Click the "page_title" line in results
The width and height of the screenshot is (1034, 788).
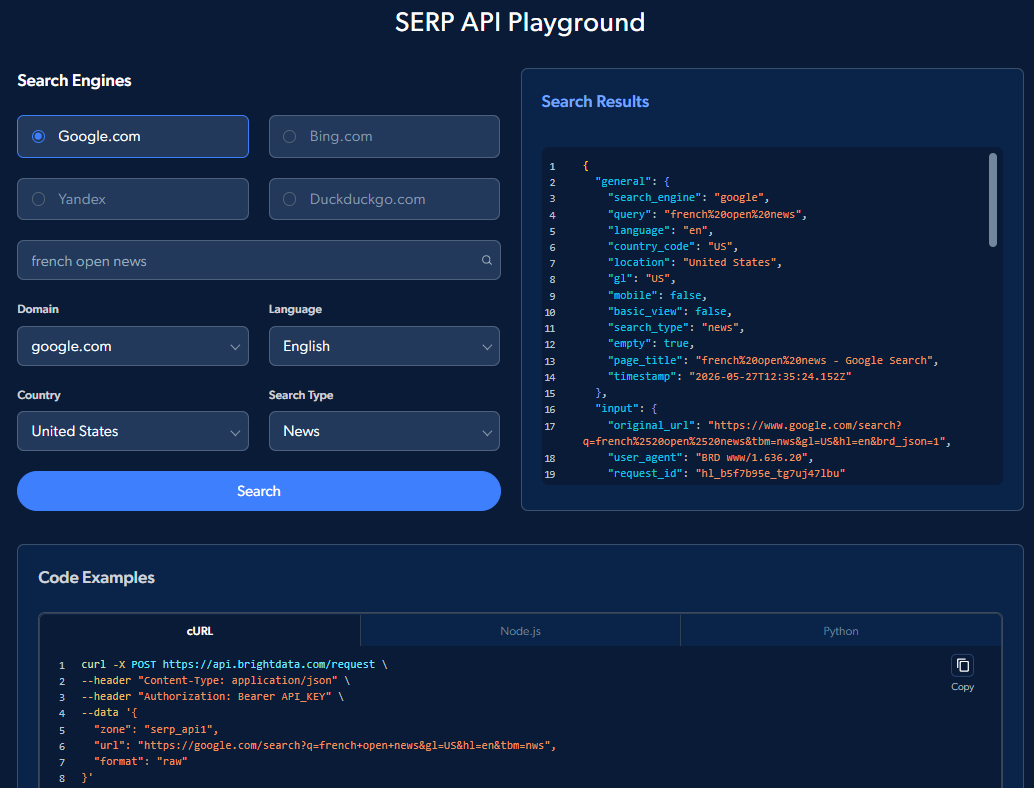point(773,361)
